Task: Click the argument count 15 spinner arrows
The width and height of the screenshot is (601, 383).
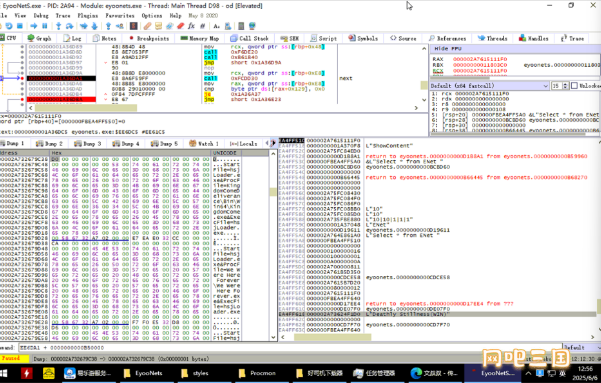Action: tap(565, 85)
